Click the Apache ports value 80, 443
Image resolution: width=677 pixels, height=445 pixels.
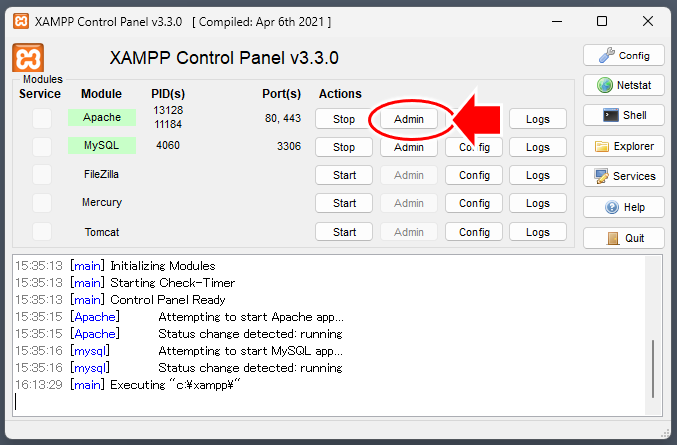283,118
